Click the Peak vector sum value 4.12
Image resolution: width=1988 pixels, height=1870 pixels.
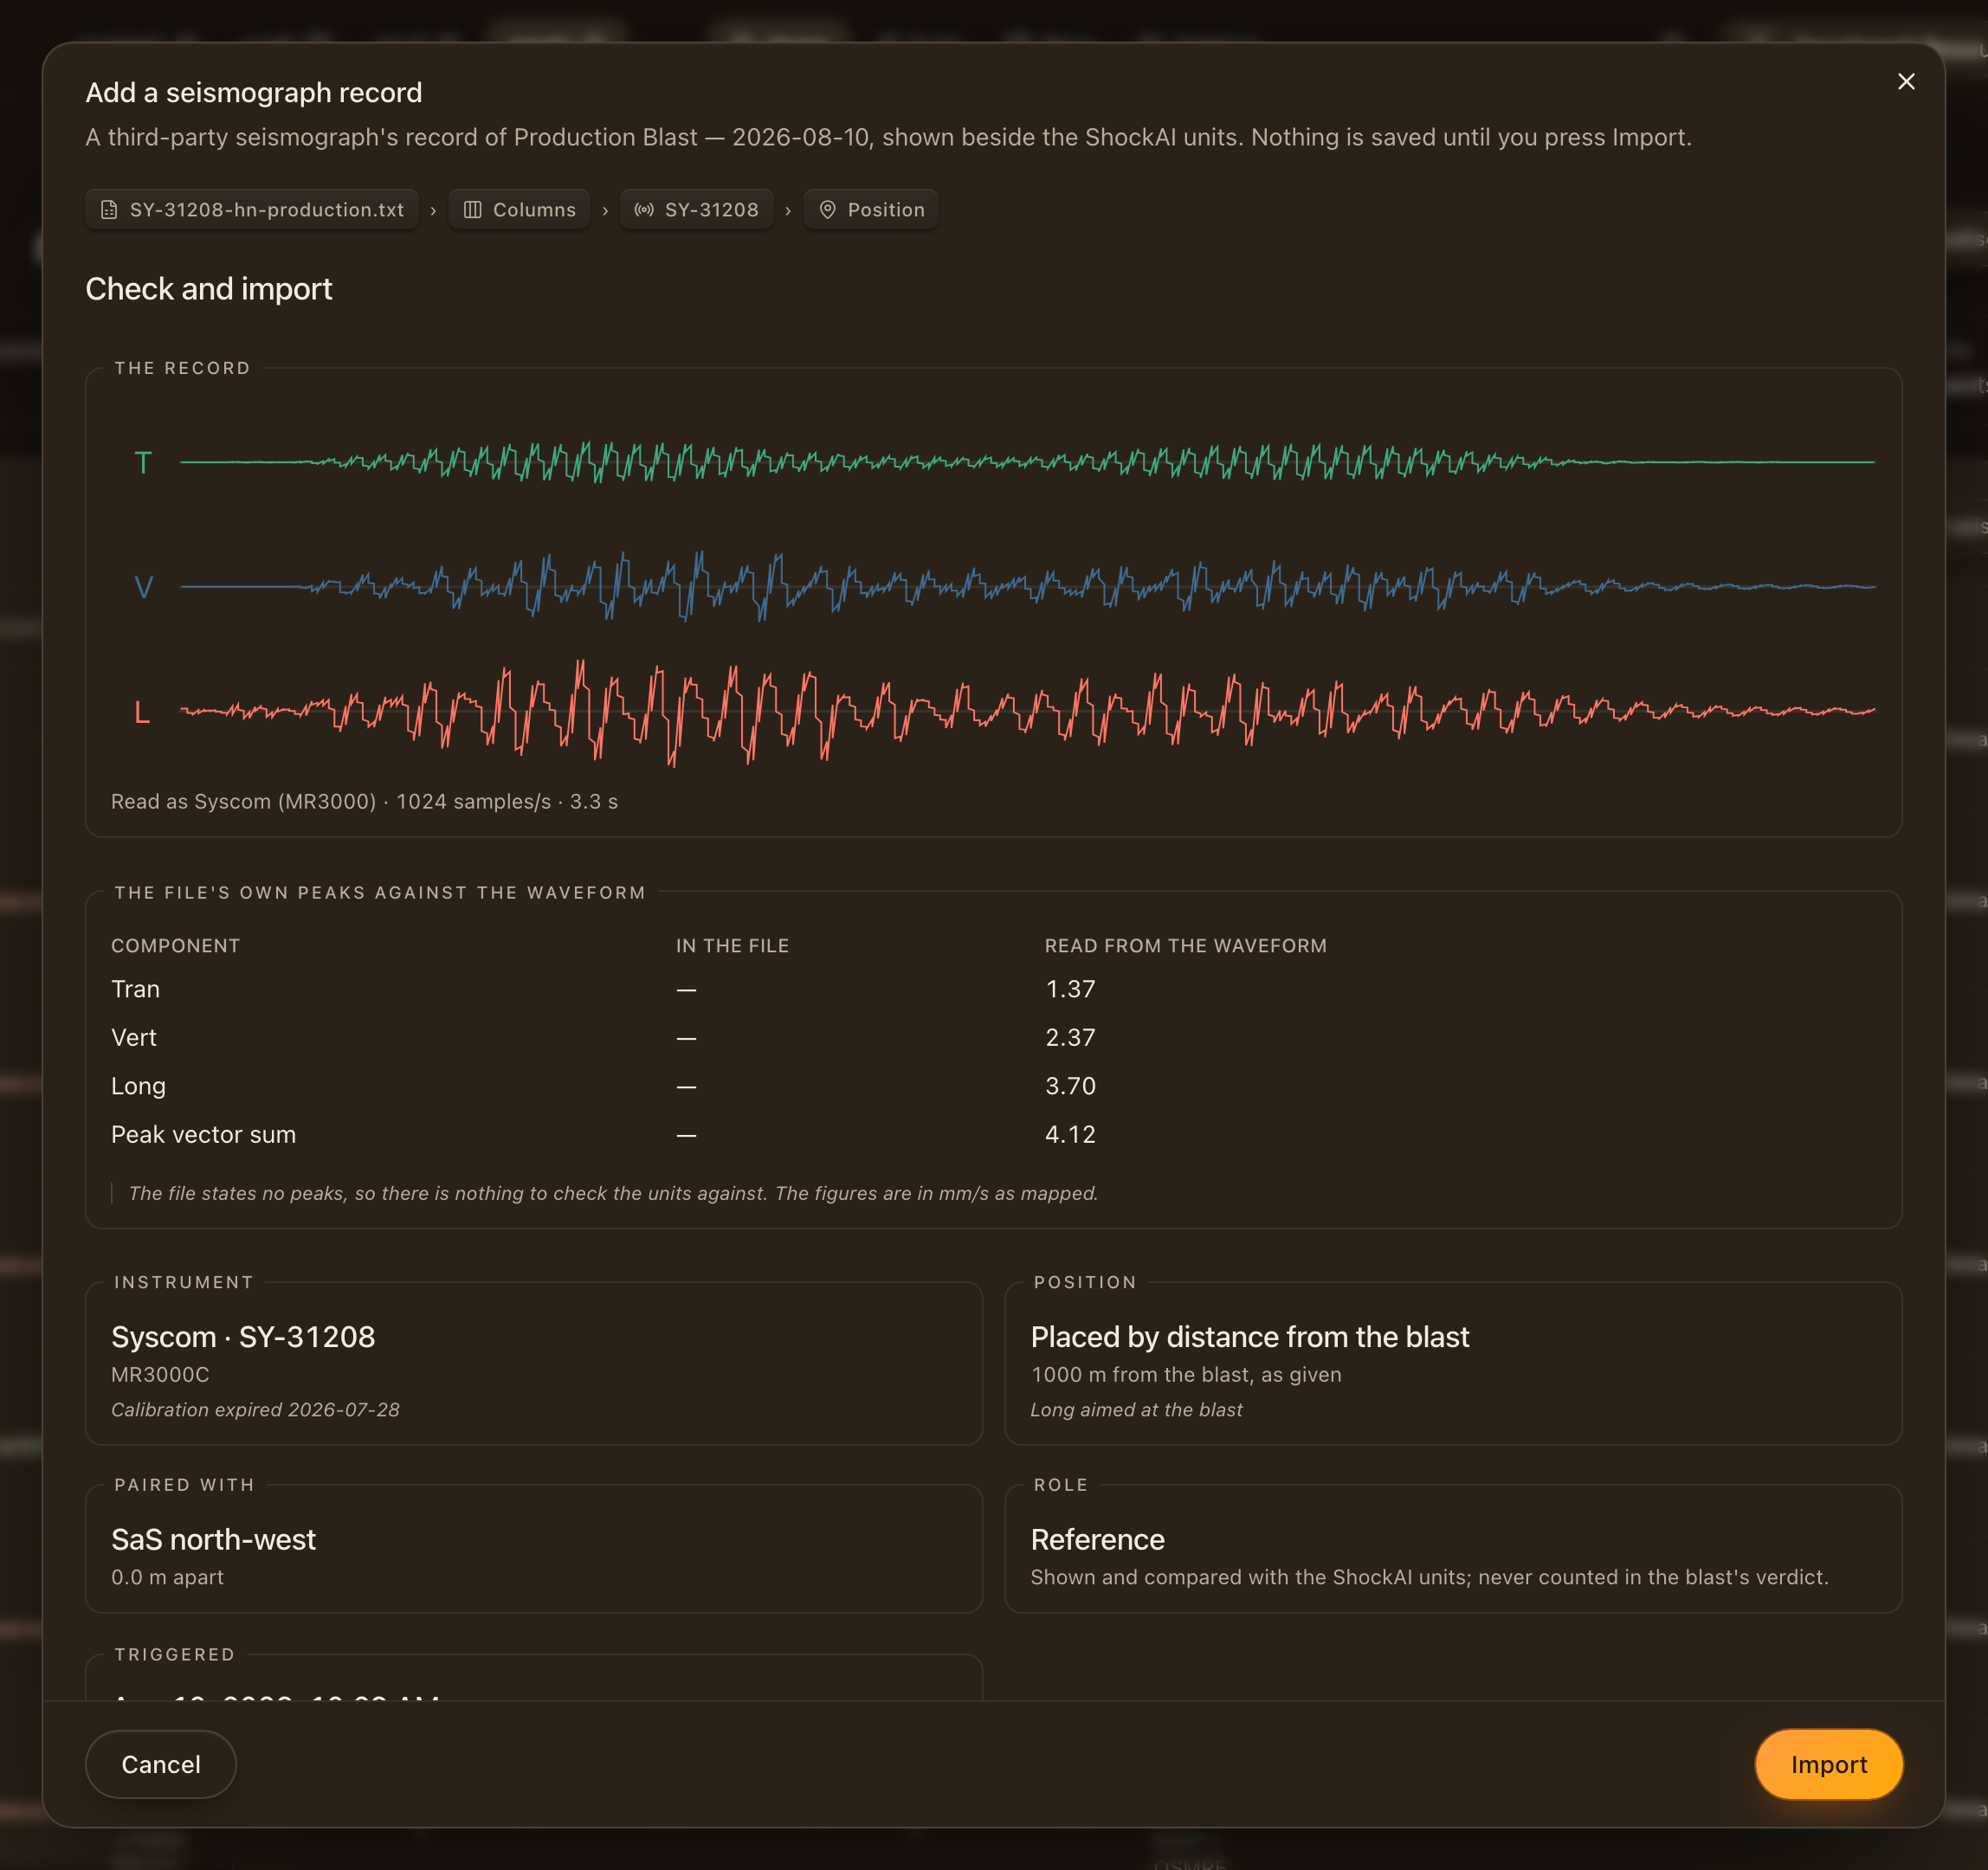click(x=1070, y=1134)
